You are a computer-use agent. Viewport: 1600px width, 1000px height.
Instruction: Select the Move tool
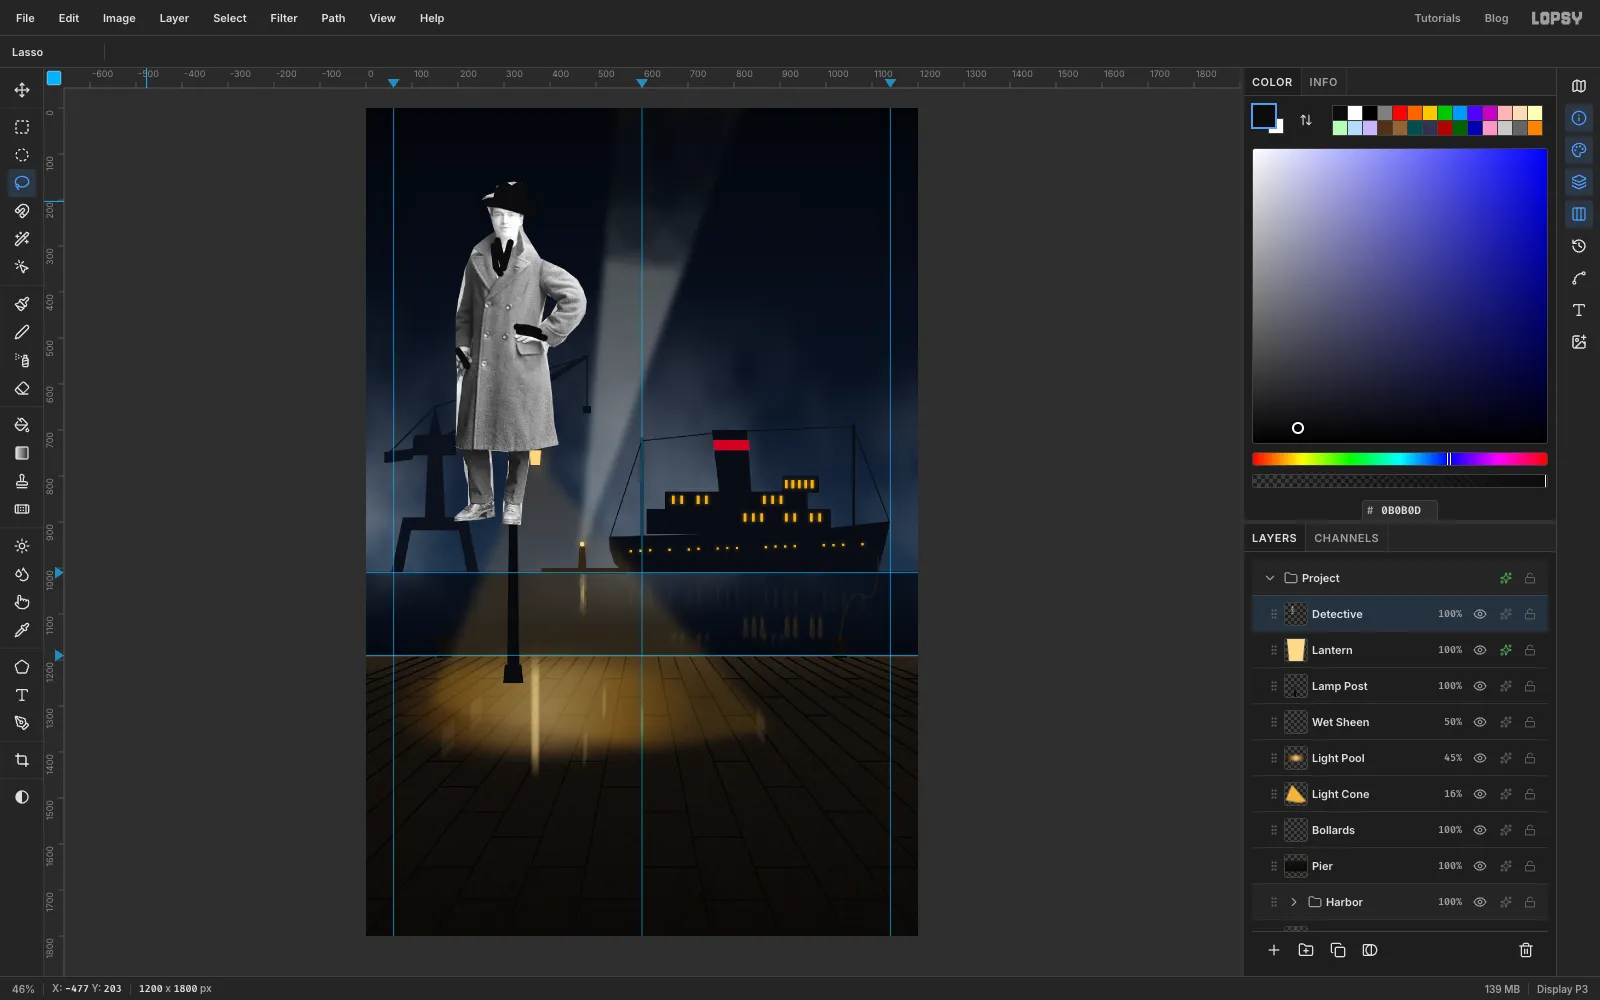pos(22,90)
